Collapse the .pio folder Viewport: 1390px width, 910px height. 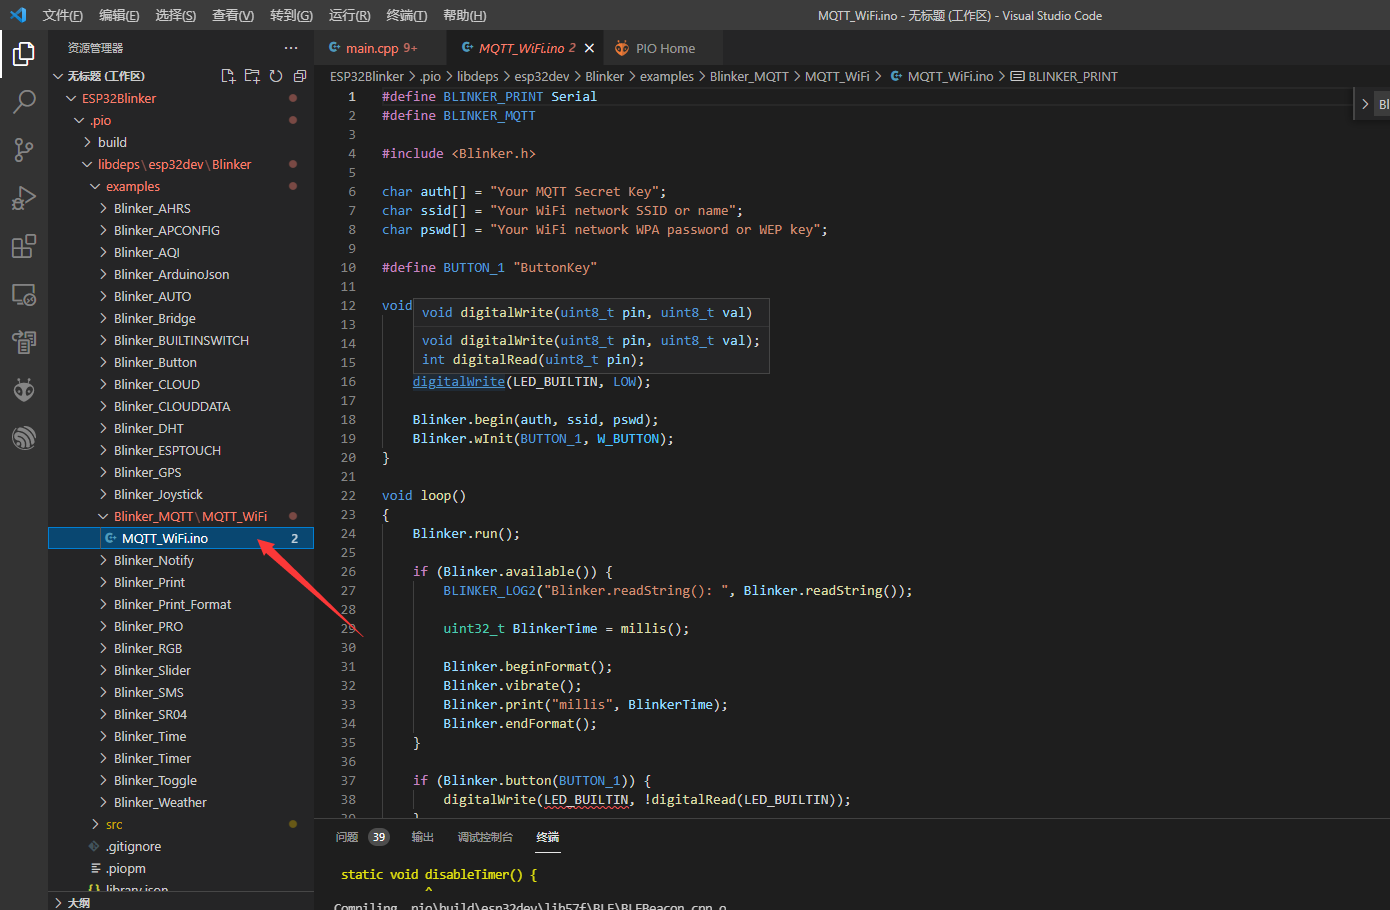pos(181,120)
